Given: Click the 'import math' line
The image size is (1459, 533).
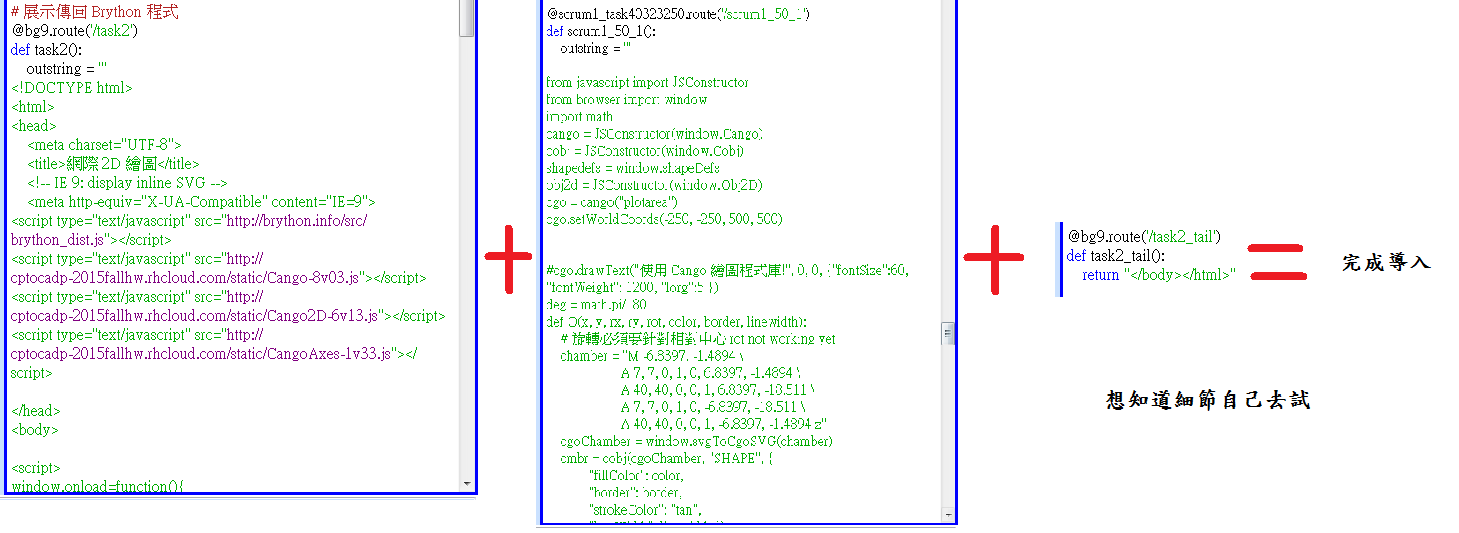Looking at the screenshot, I should [579, 117].
